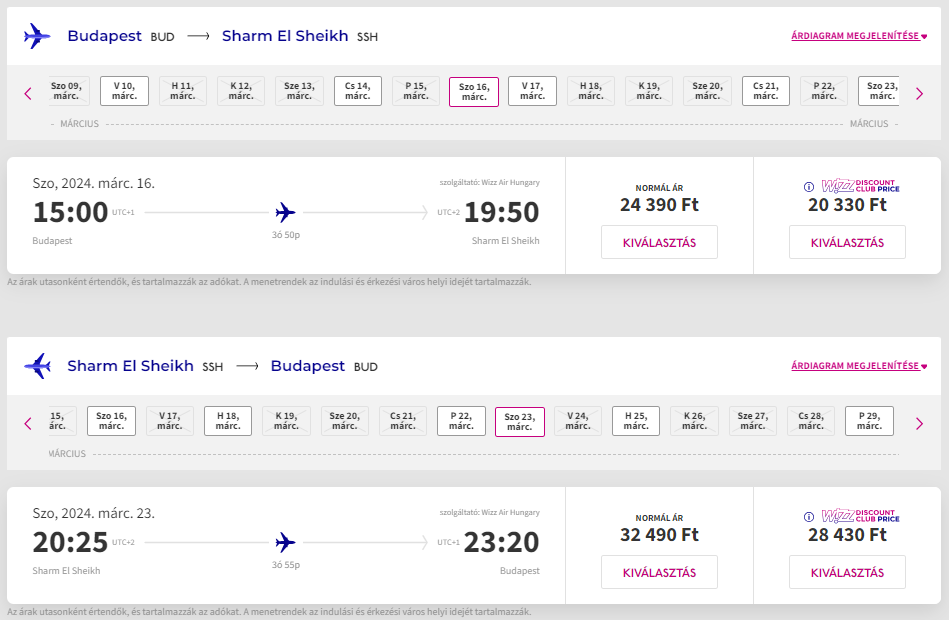Click outbound date carousel right arrow
Screen dimensions: 949x620
click(x=919, y=94)
